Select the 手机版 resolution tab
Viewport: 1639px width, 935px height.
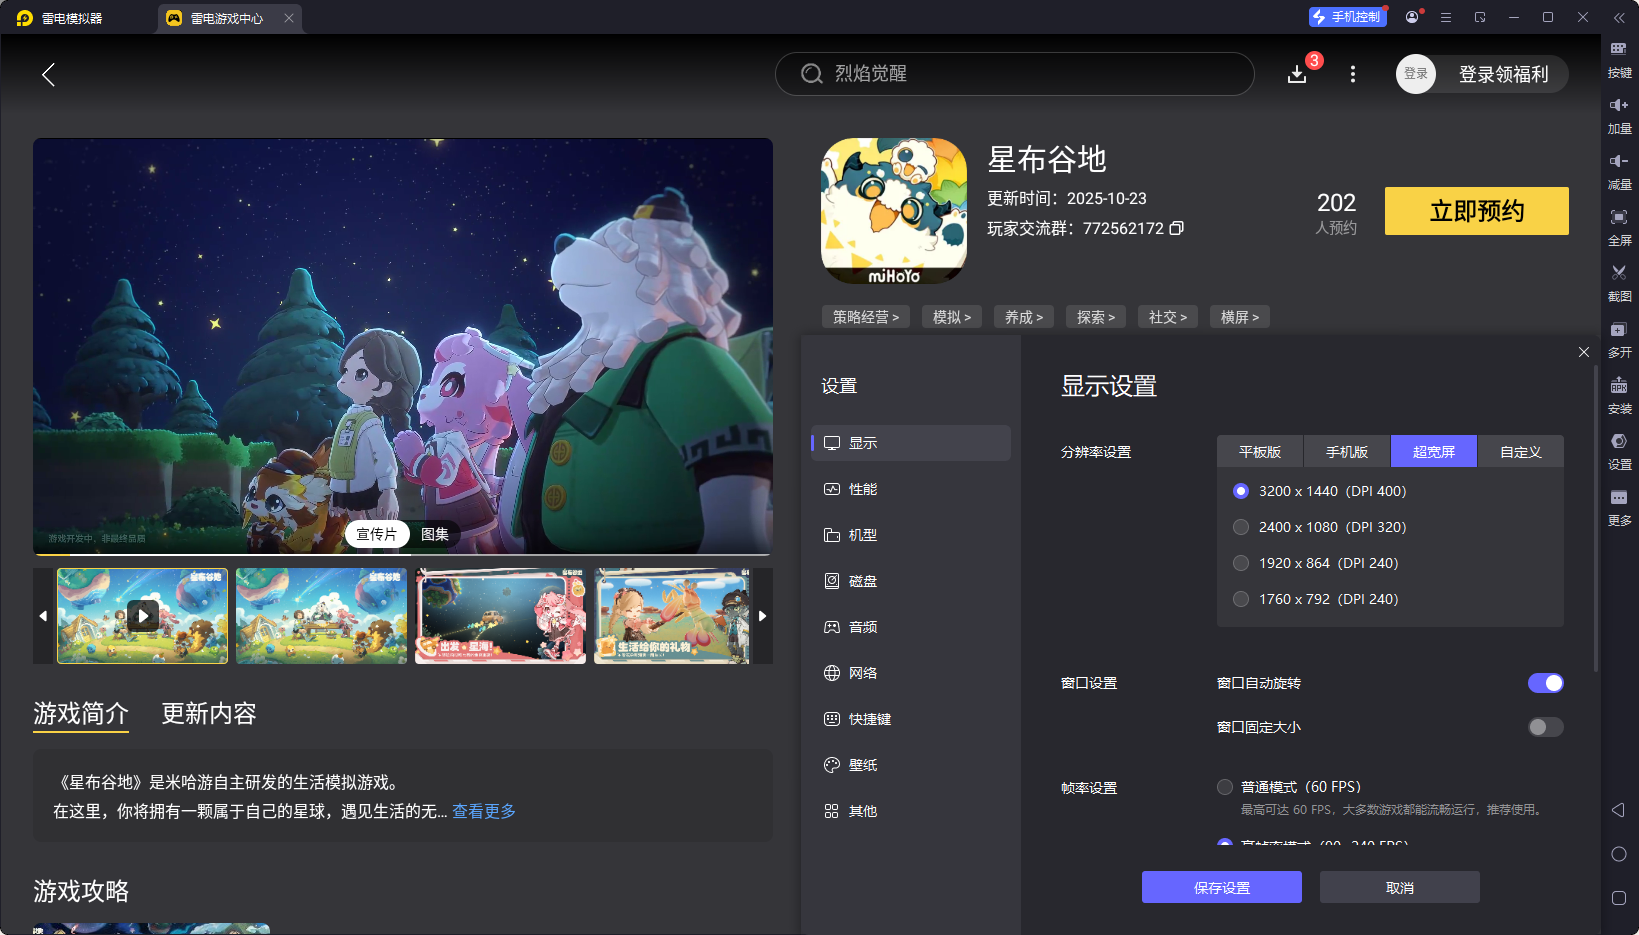click(1346, 451)
